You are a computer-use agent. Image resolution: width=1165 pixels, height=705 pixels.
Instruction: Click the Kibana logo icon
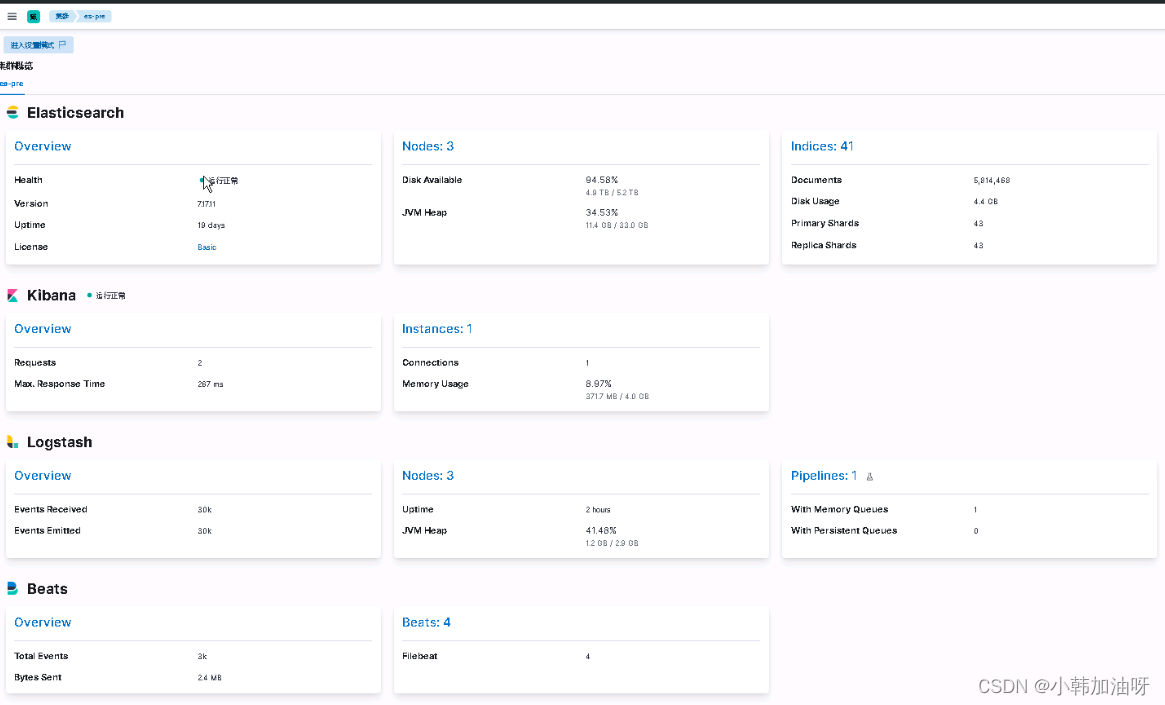tap(13, 296)
